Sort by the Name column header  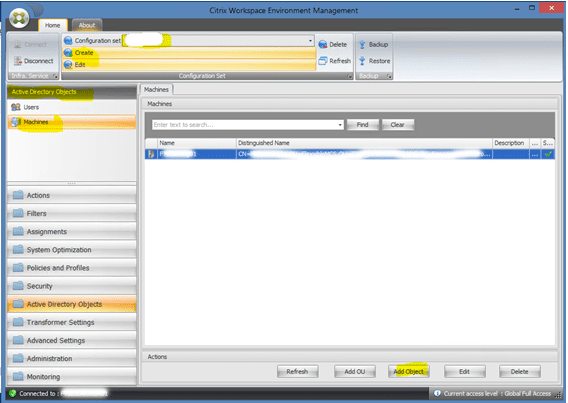(197, 143)
